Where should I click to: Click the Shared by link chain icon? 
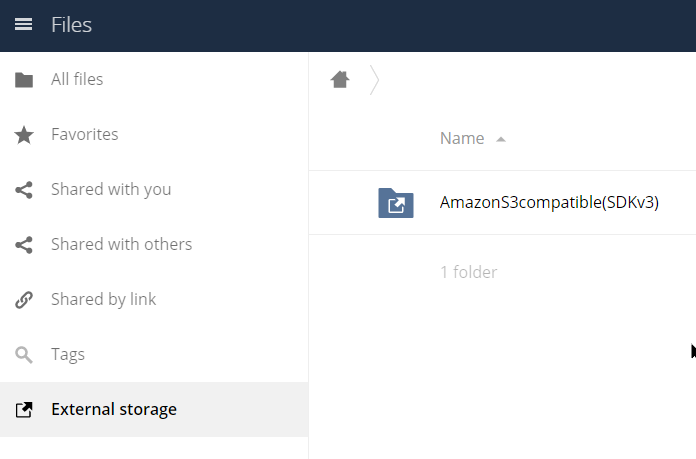24,300
